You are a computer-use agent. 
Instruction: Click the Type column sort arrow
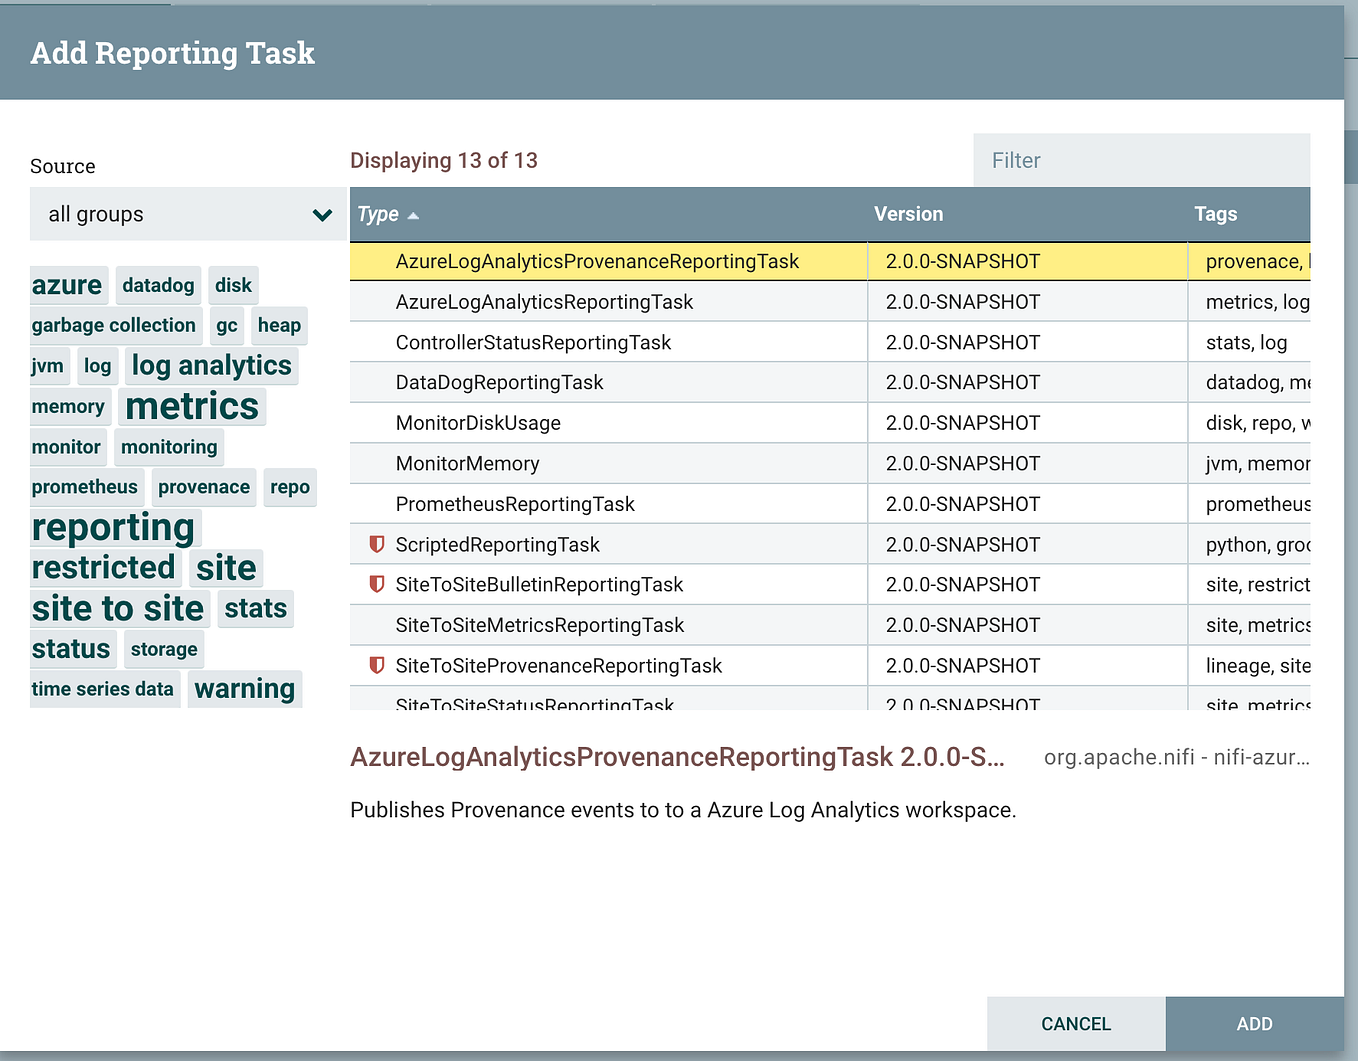(414, 215)
